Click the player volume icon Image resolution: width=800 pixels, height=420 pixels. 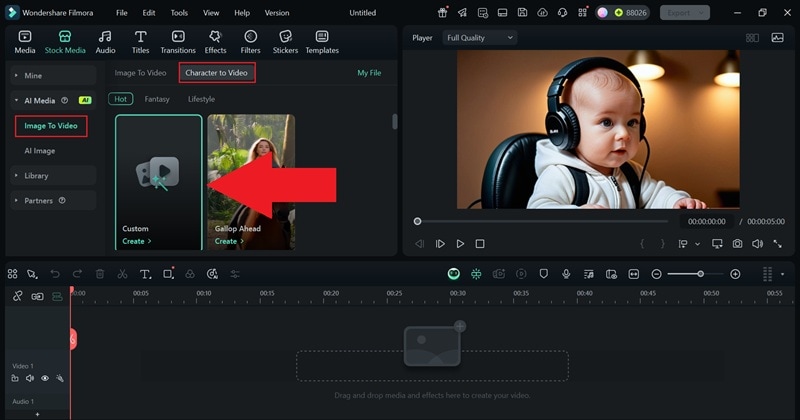[x=757, y=244]
